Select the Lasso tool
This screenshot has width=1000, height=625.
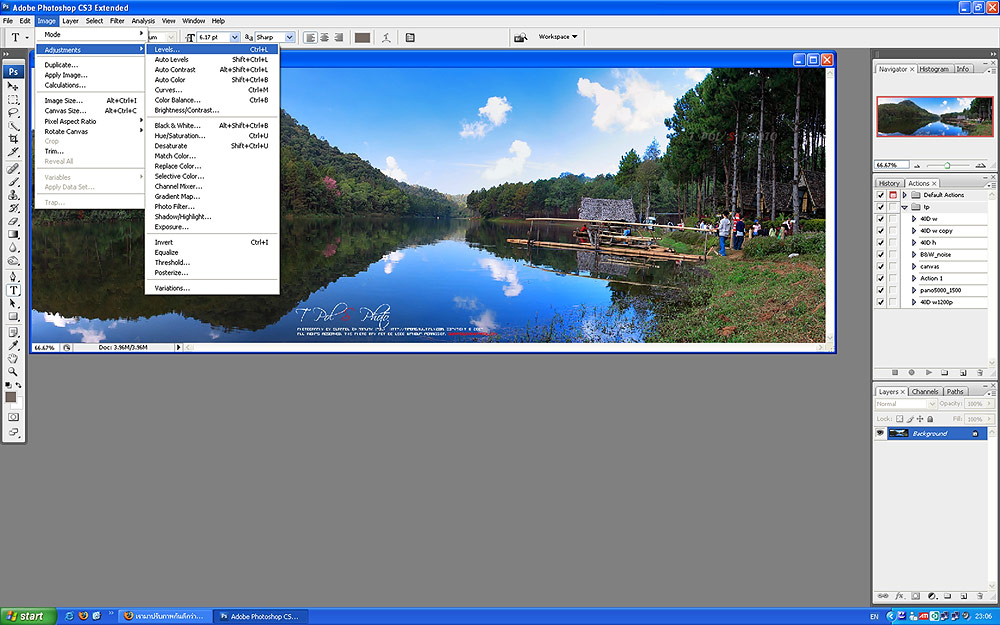(x=14, y=113)
